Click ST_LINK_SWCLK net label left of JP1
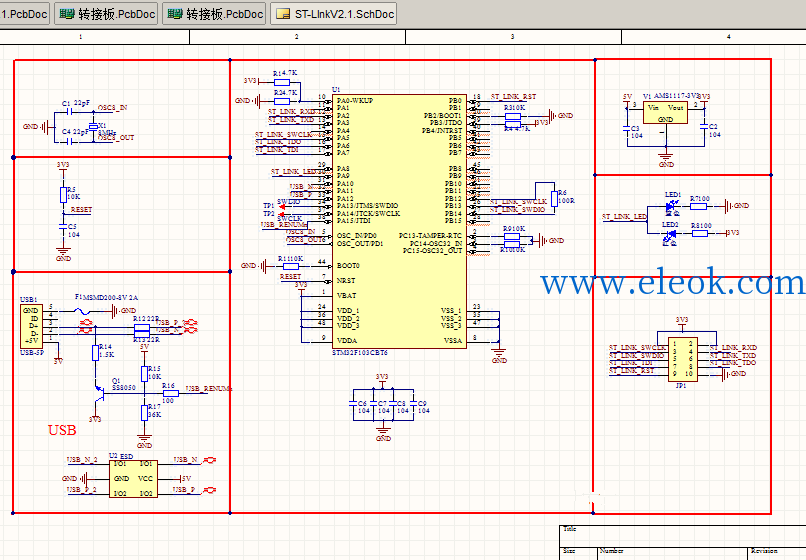The height and width of the screenshot is (560, 806). 637,348
